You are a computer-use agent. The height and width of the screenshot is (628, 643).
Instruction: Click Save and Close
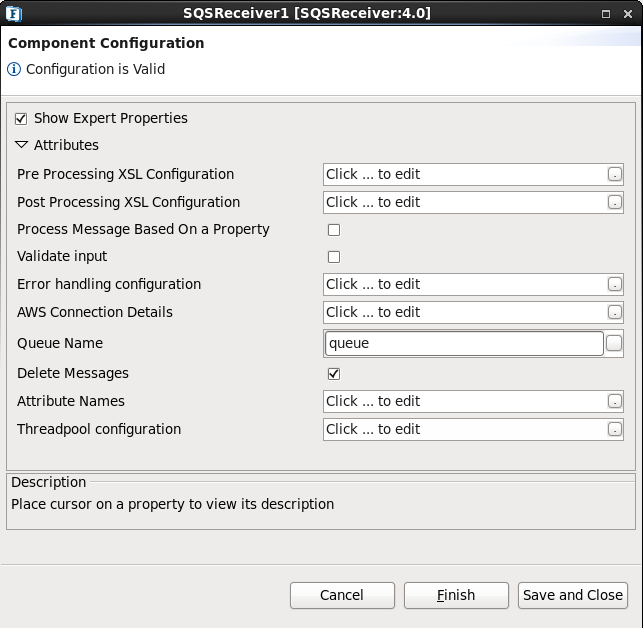point(573,595)
